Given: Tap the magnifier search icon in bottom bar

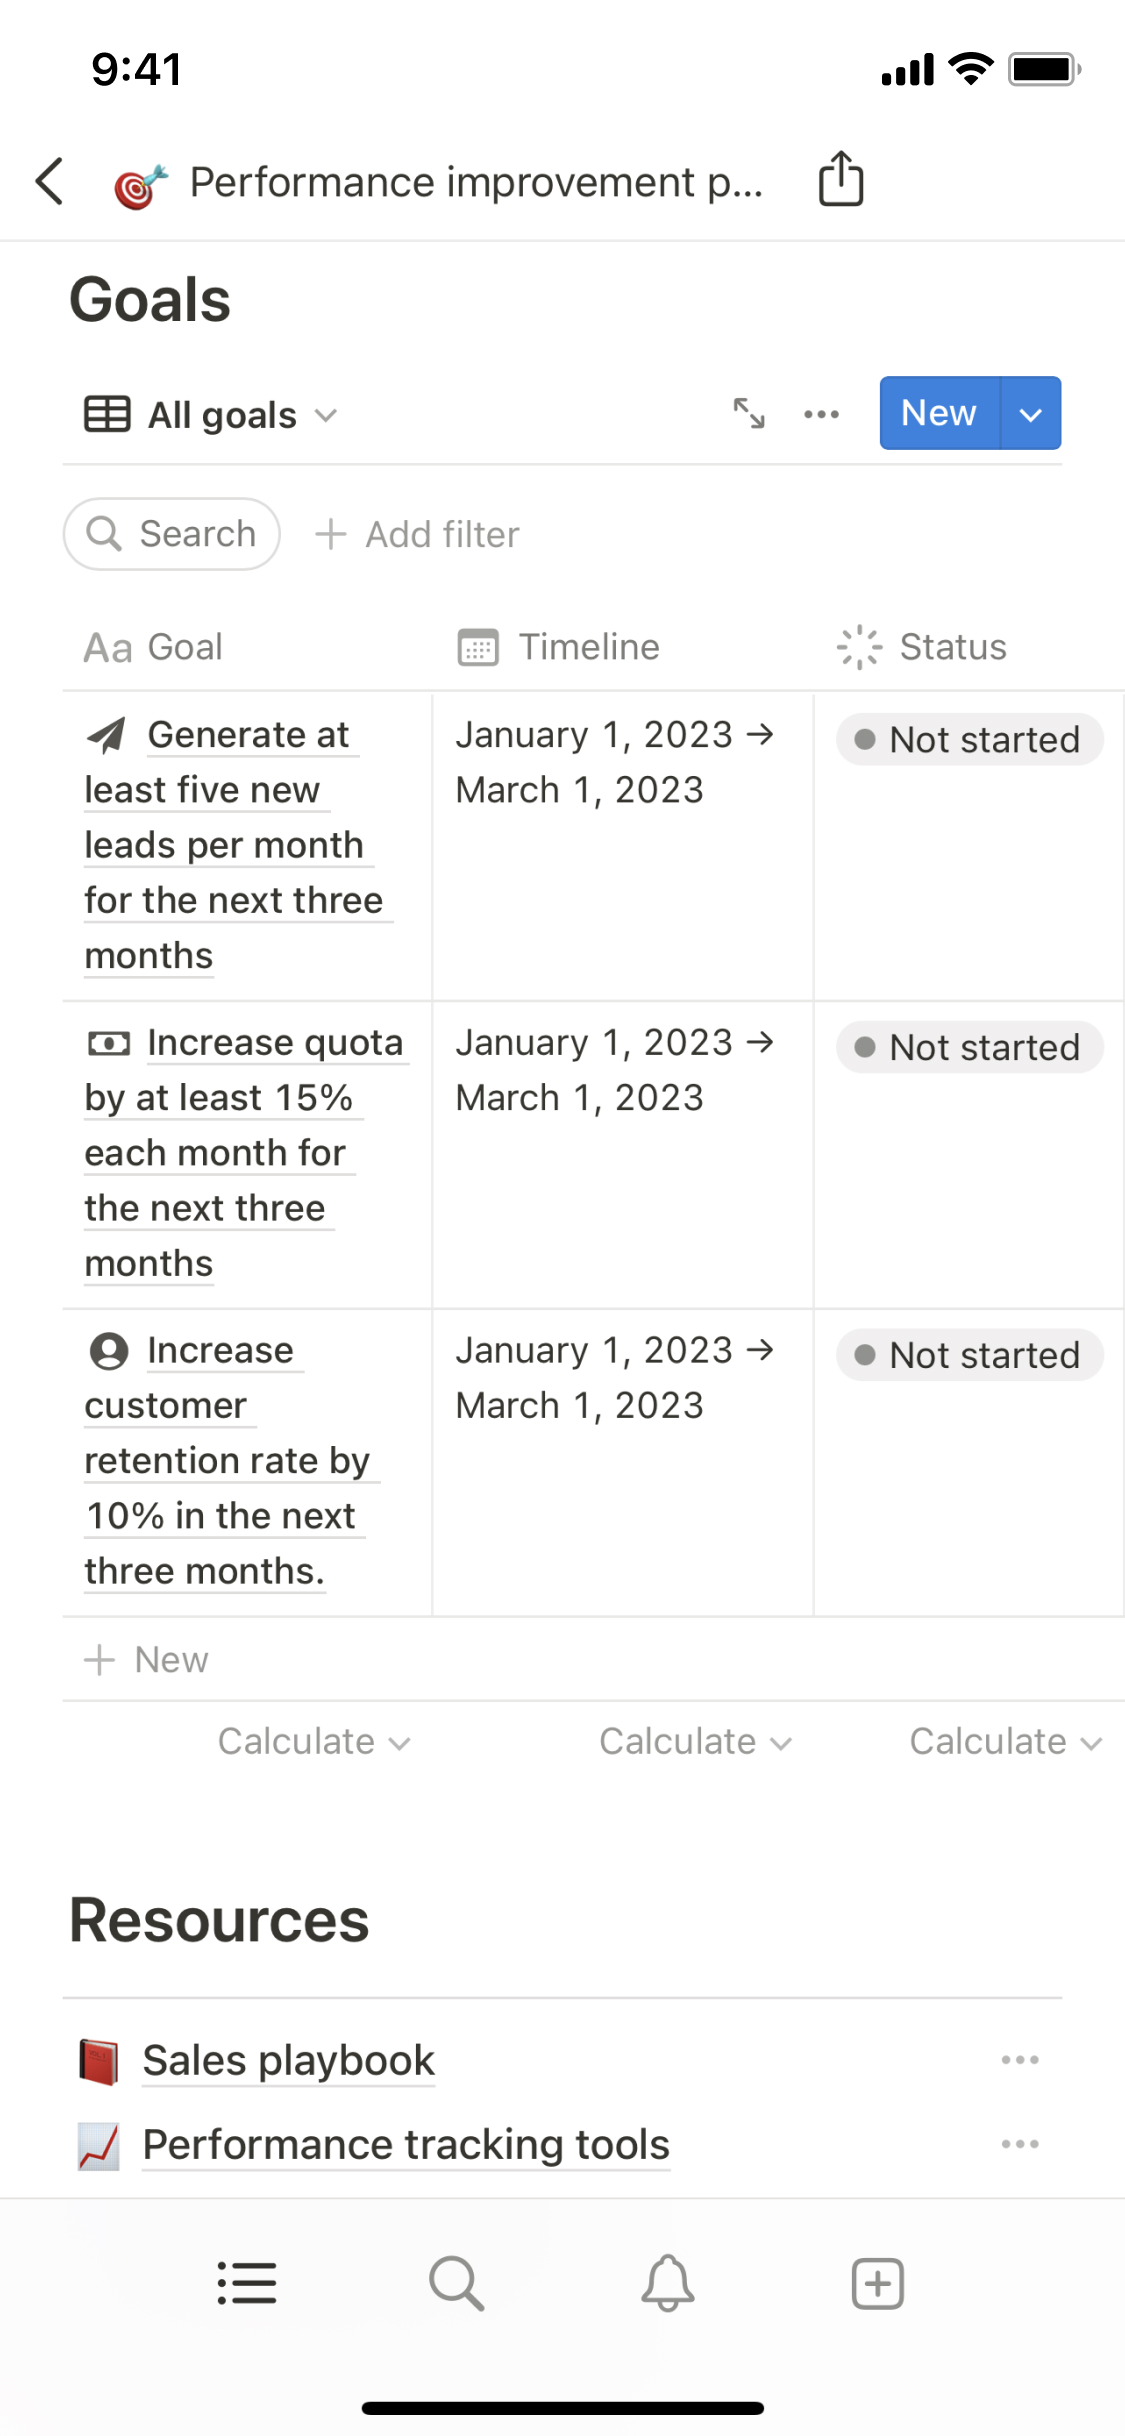Looking at the screenshot, I should (x=457, y=2283).
